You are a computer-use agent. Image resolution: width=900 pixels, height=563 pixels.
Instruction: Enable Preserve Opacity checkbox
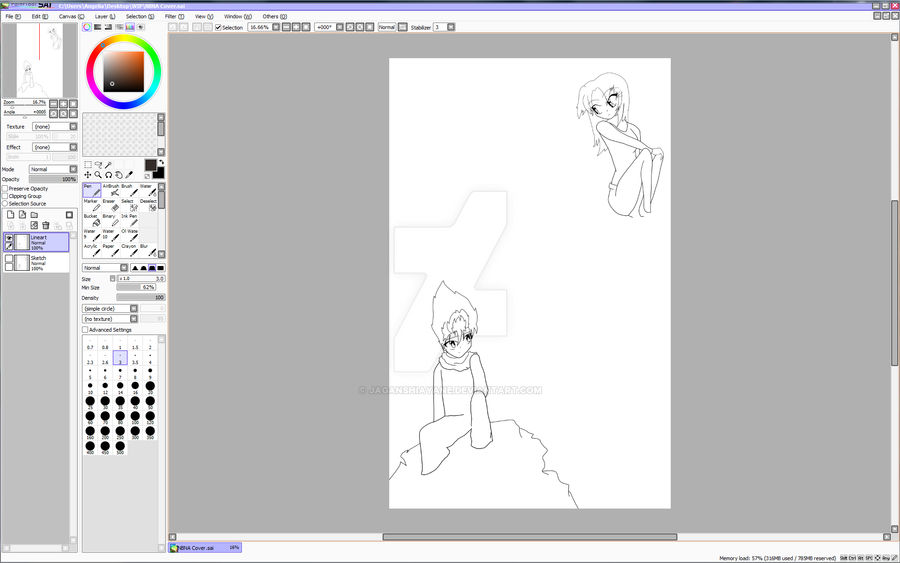click(5, 188)
